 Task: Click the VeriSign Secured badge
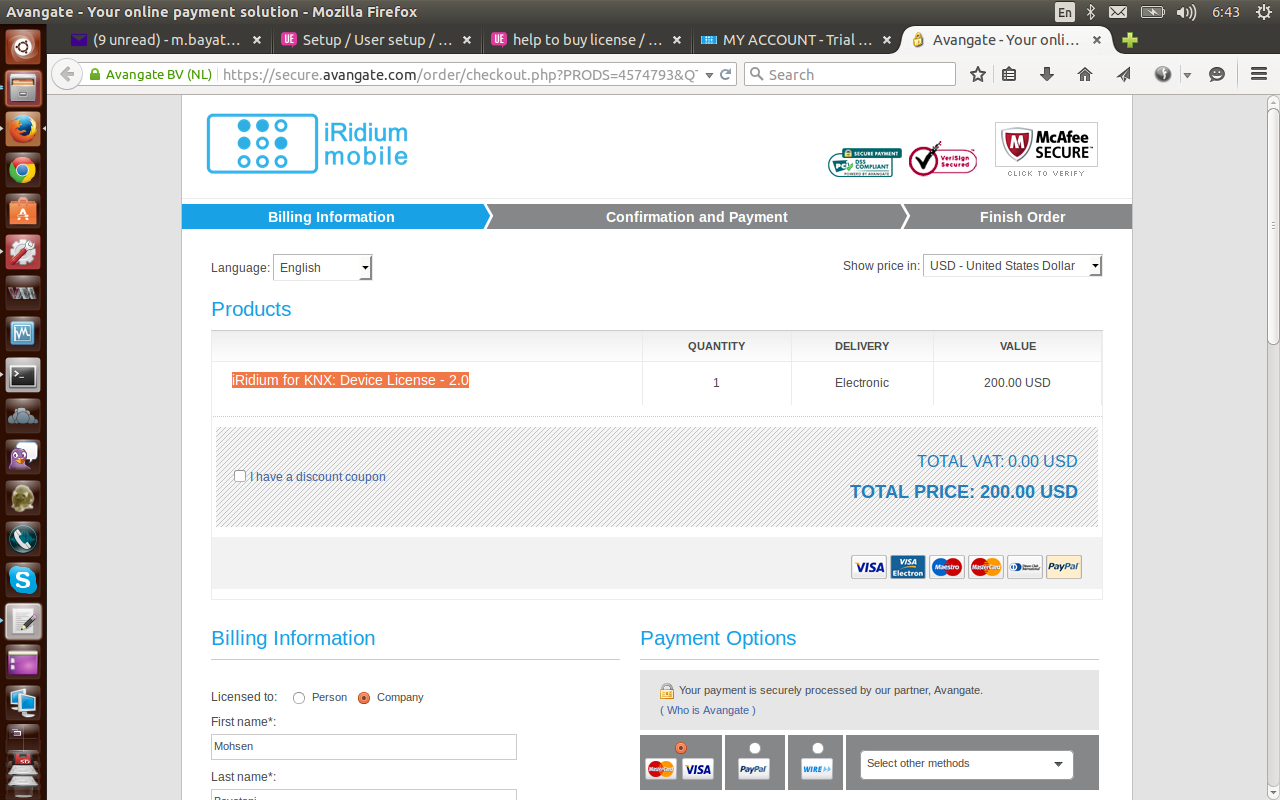[942, 159]
